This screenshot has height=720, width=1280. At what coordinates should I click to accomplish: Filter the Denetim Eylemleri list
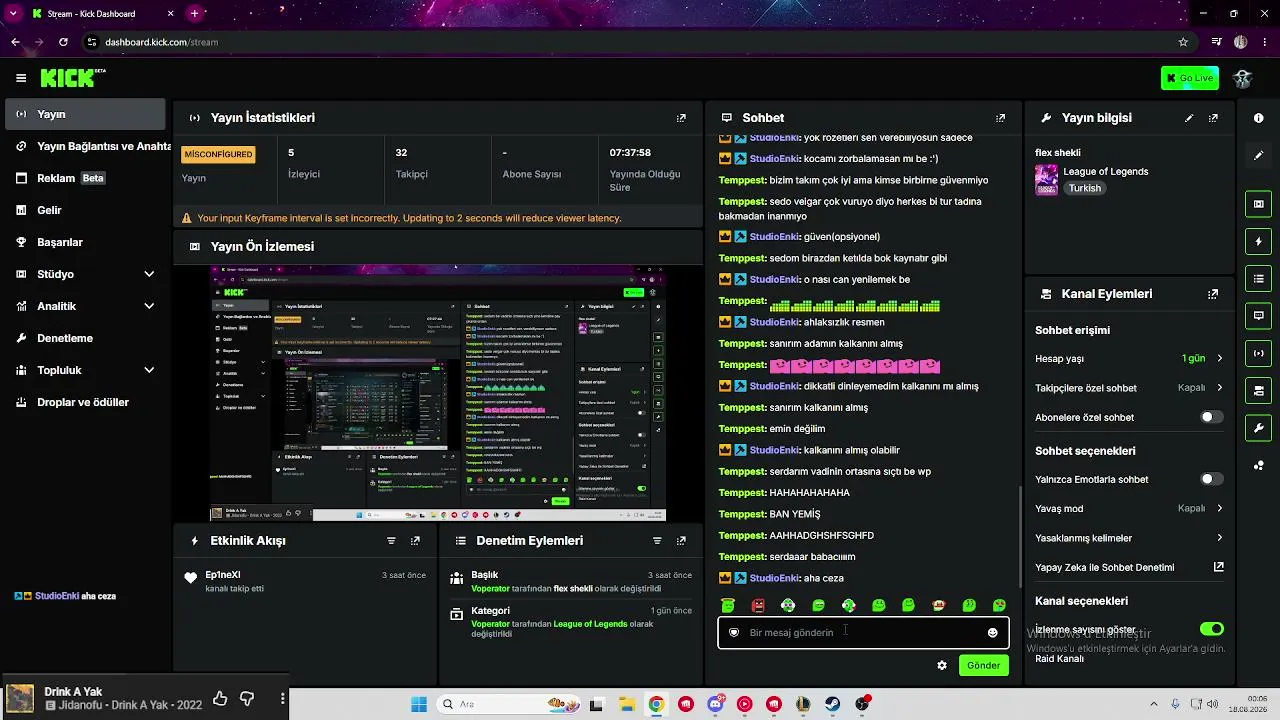[657, 541]
